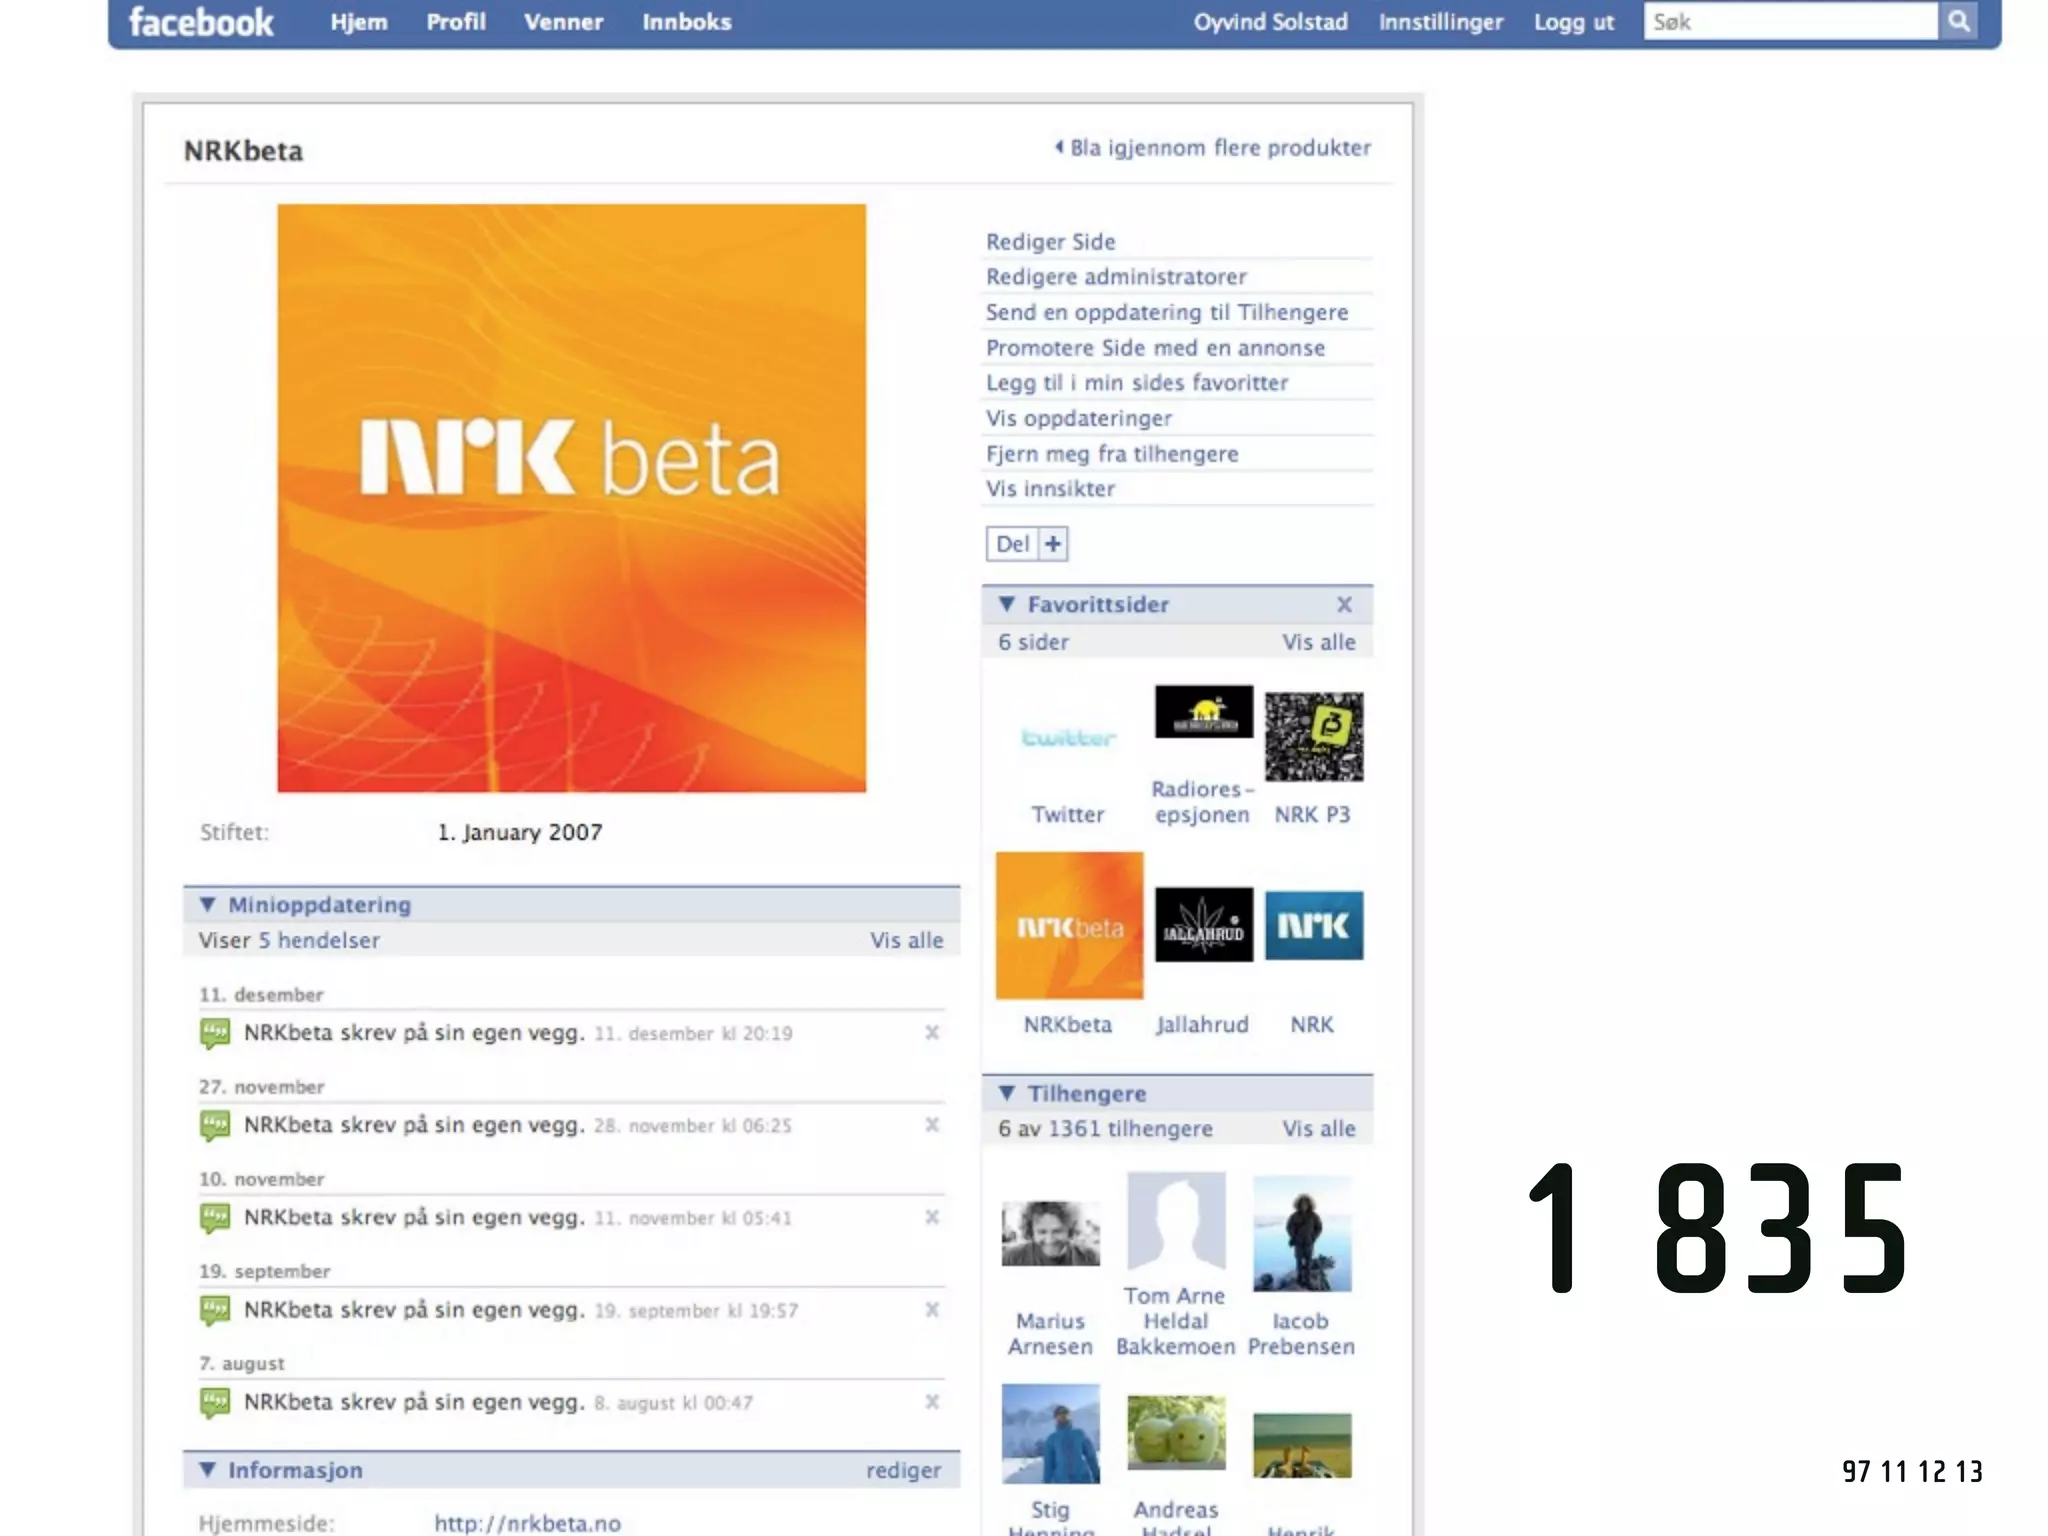Open the Innboks menu item
2048x1536 pixels.
pos(686,22)
